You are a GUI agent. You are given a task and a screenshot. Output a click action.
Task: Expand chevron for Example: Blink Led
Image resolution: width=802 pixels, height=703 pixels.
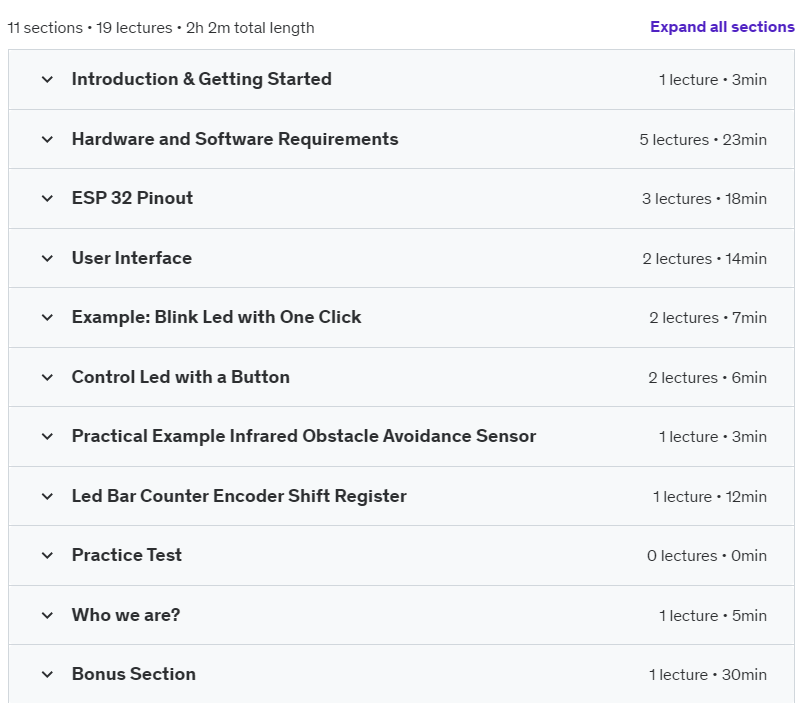pyautogui.click(x=47, y=318)
